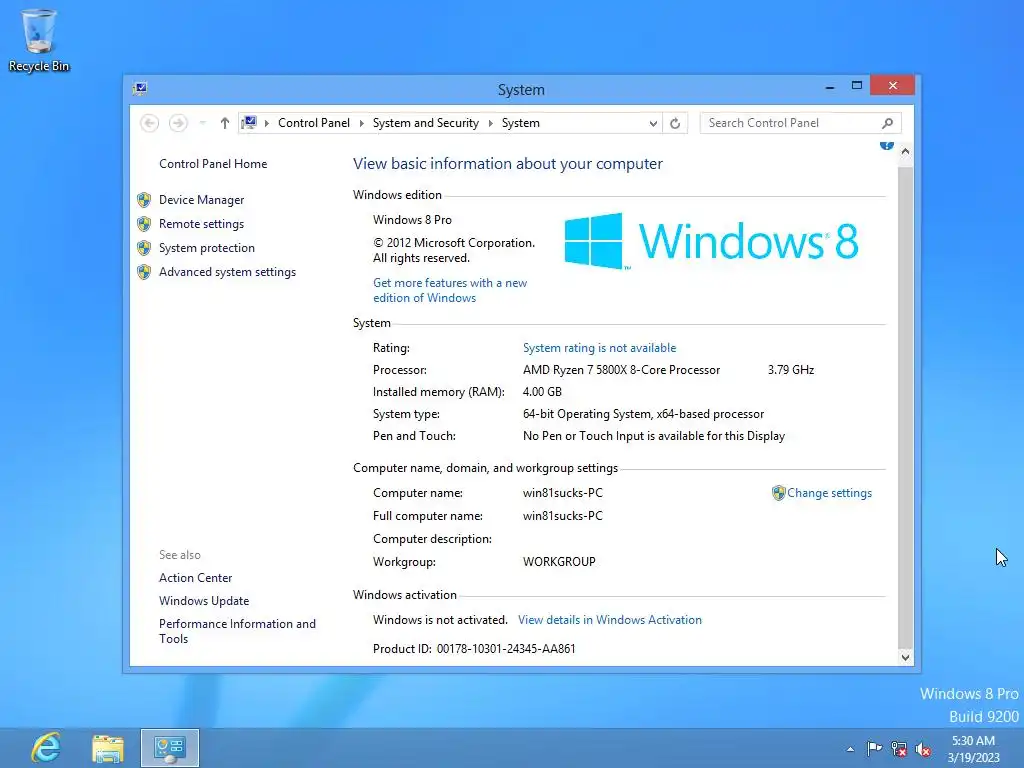Viewport: 1024px width, 768px height.
Task: Follow Get more features with a new edition link
Action: pyautogui.click(x=450, y=290)
